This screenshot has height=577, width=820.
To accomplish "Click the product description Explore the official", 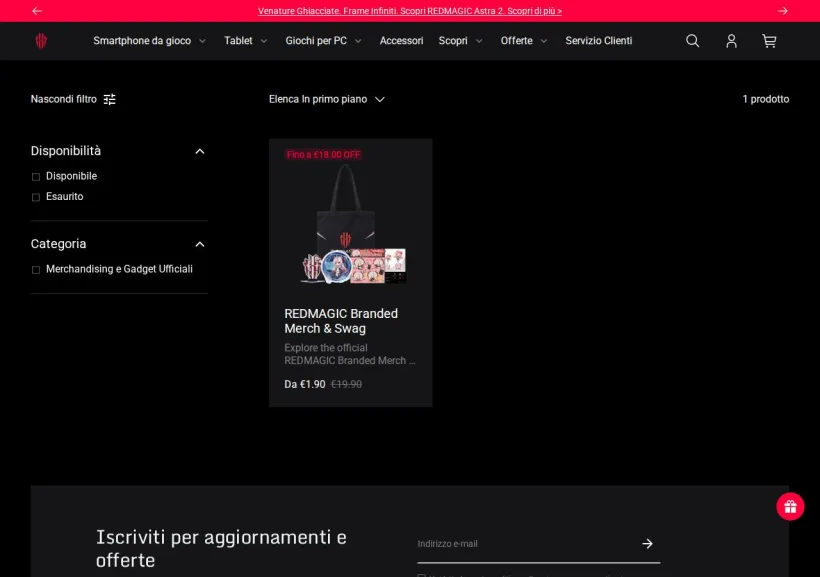I will click(x=349, y=354).
